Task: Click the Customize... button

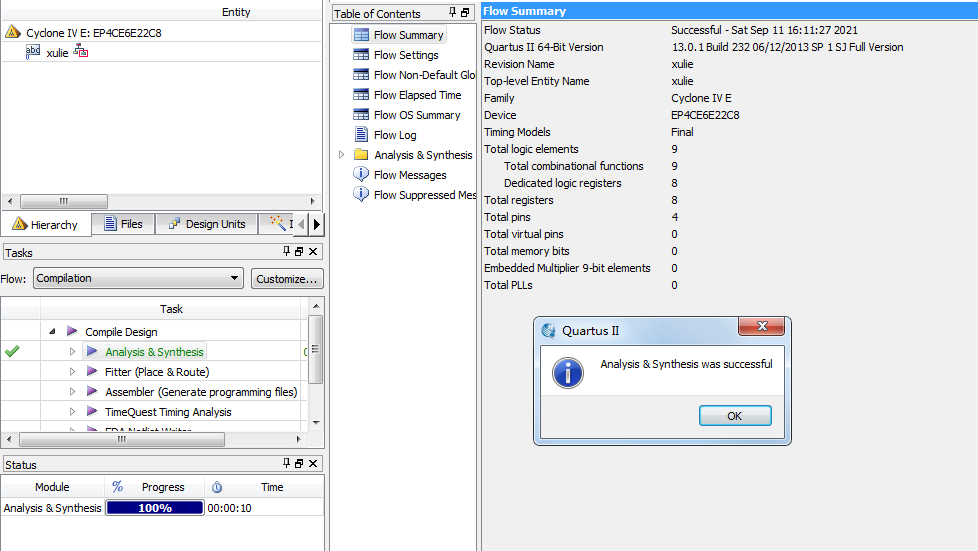Action: 287,279
